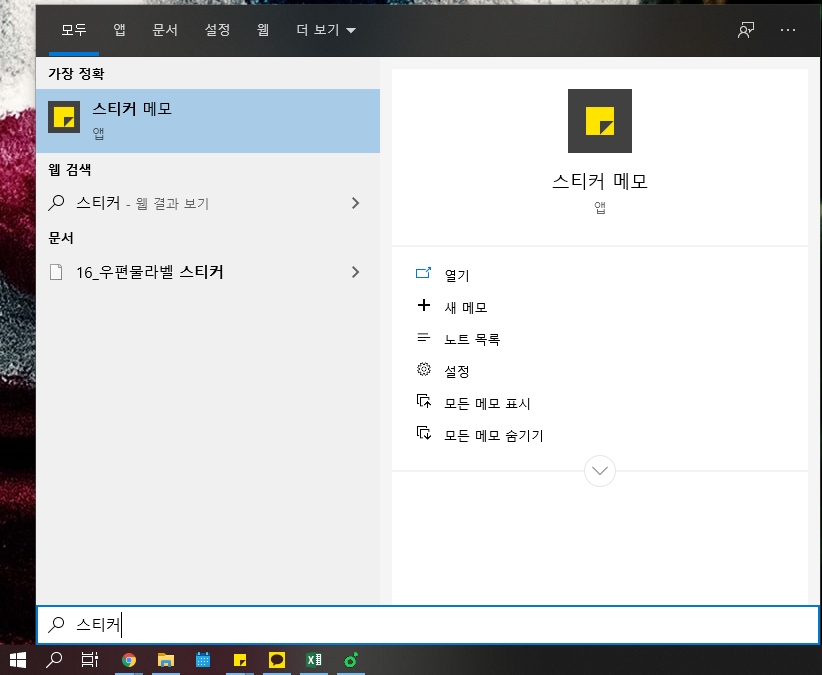The image size is (822, 675).
Task: Open the 더 보기 dropdown
Action: (326, 30)
